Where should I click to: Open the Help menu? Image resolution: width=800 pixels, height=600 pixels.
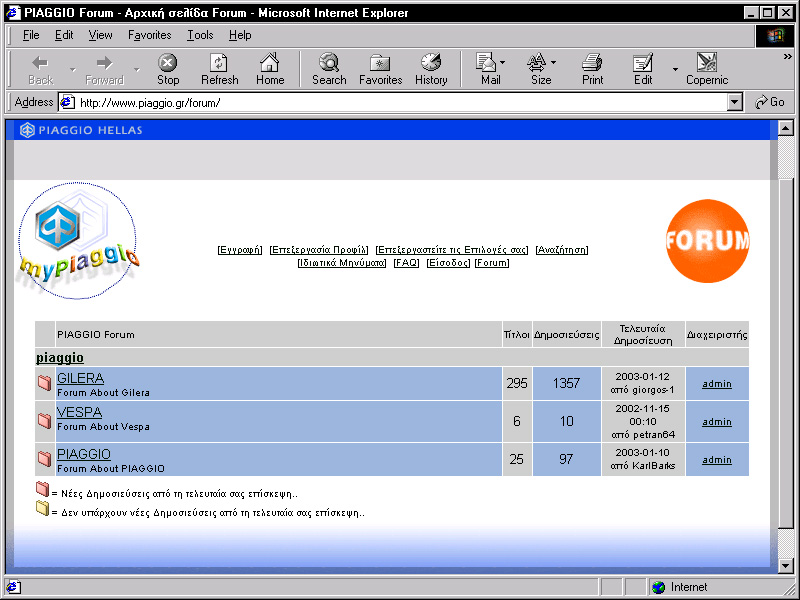point(240,35)
